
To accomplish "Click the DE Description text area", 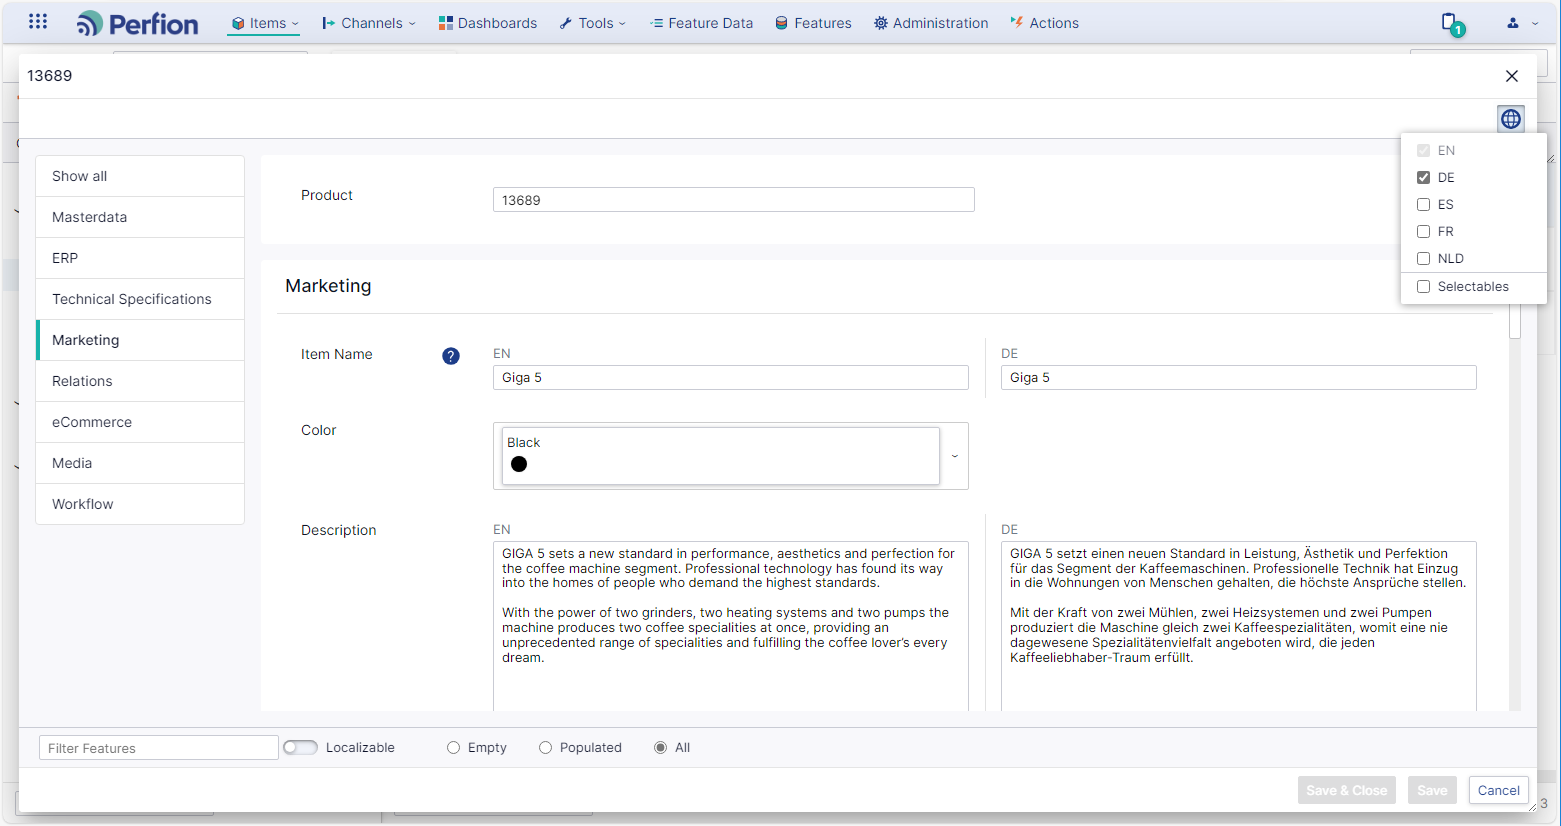I will (x=1239, y=626).
